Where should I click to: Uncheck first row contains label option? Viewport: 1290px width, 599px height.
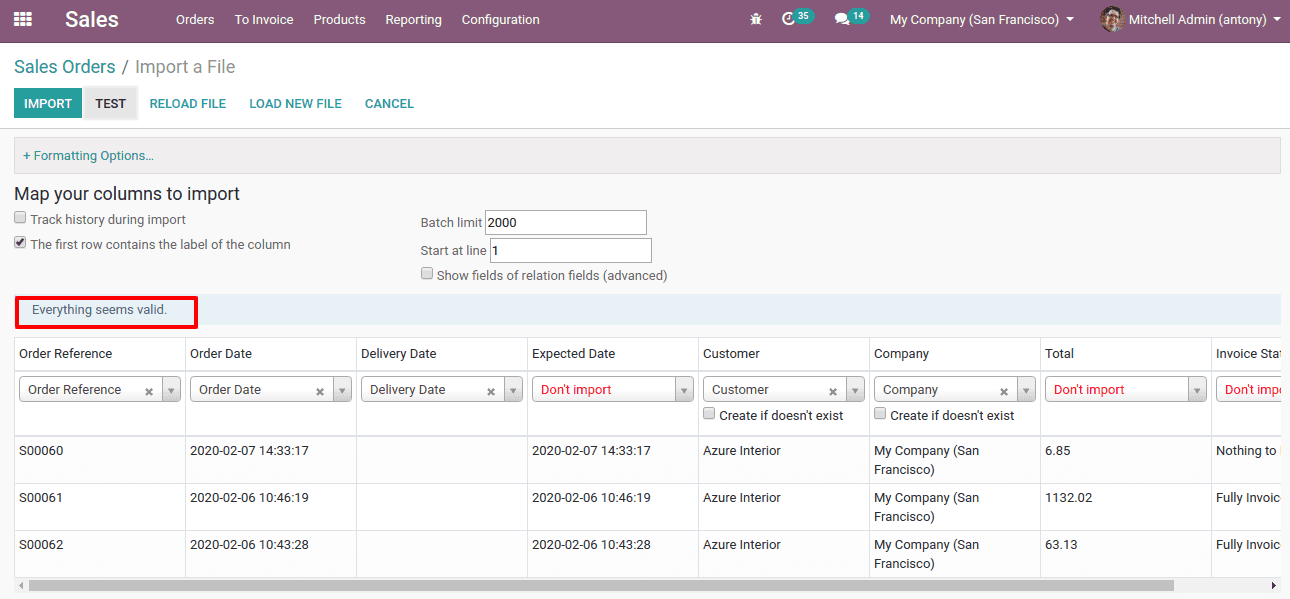pos(20,243)
